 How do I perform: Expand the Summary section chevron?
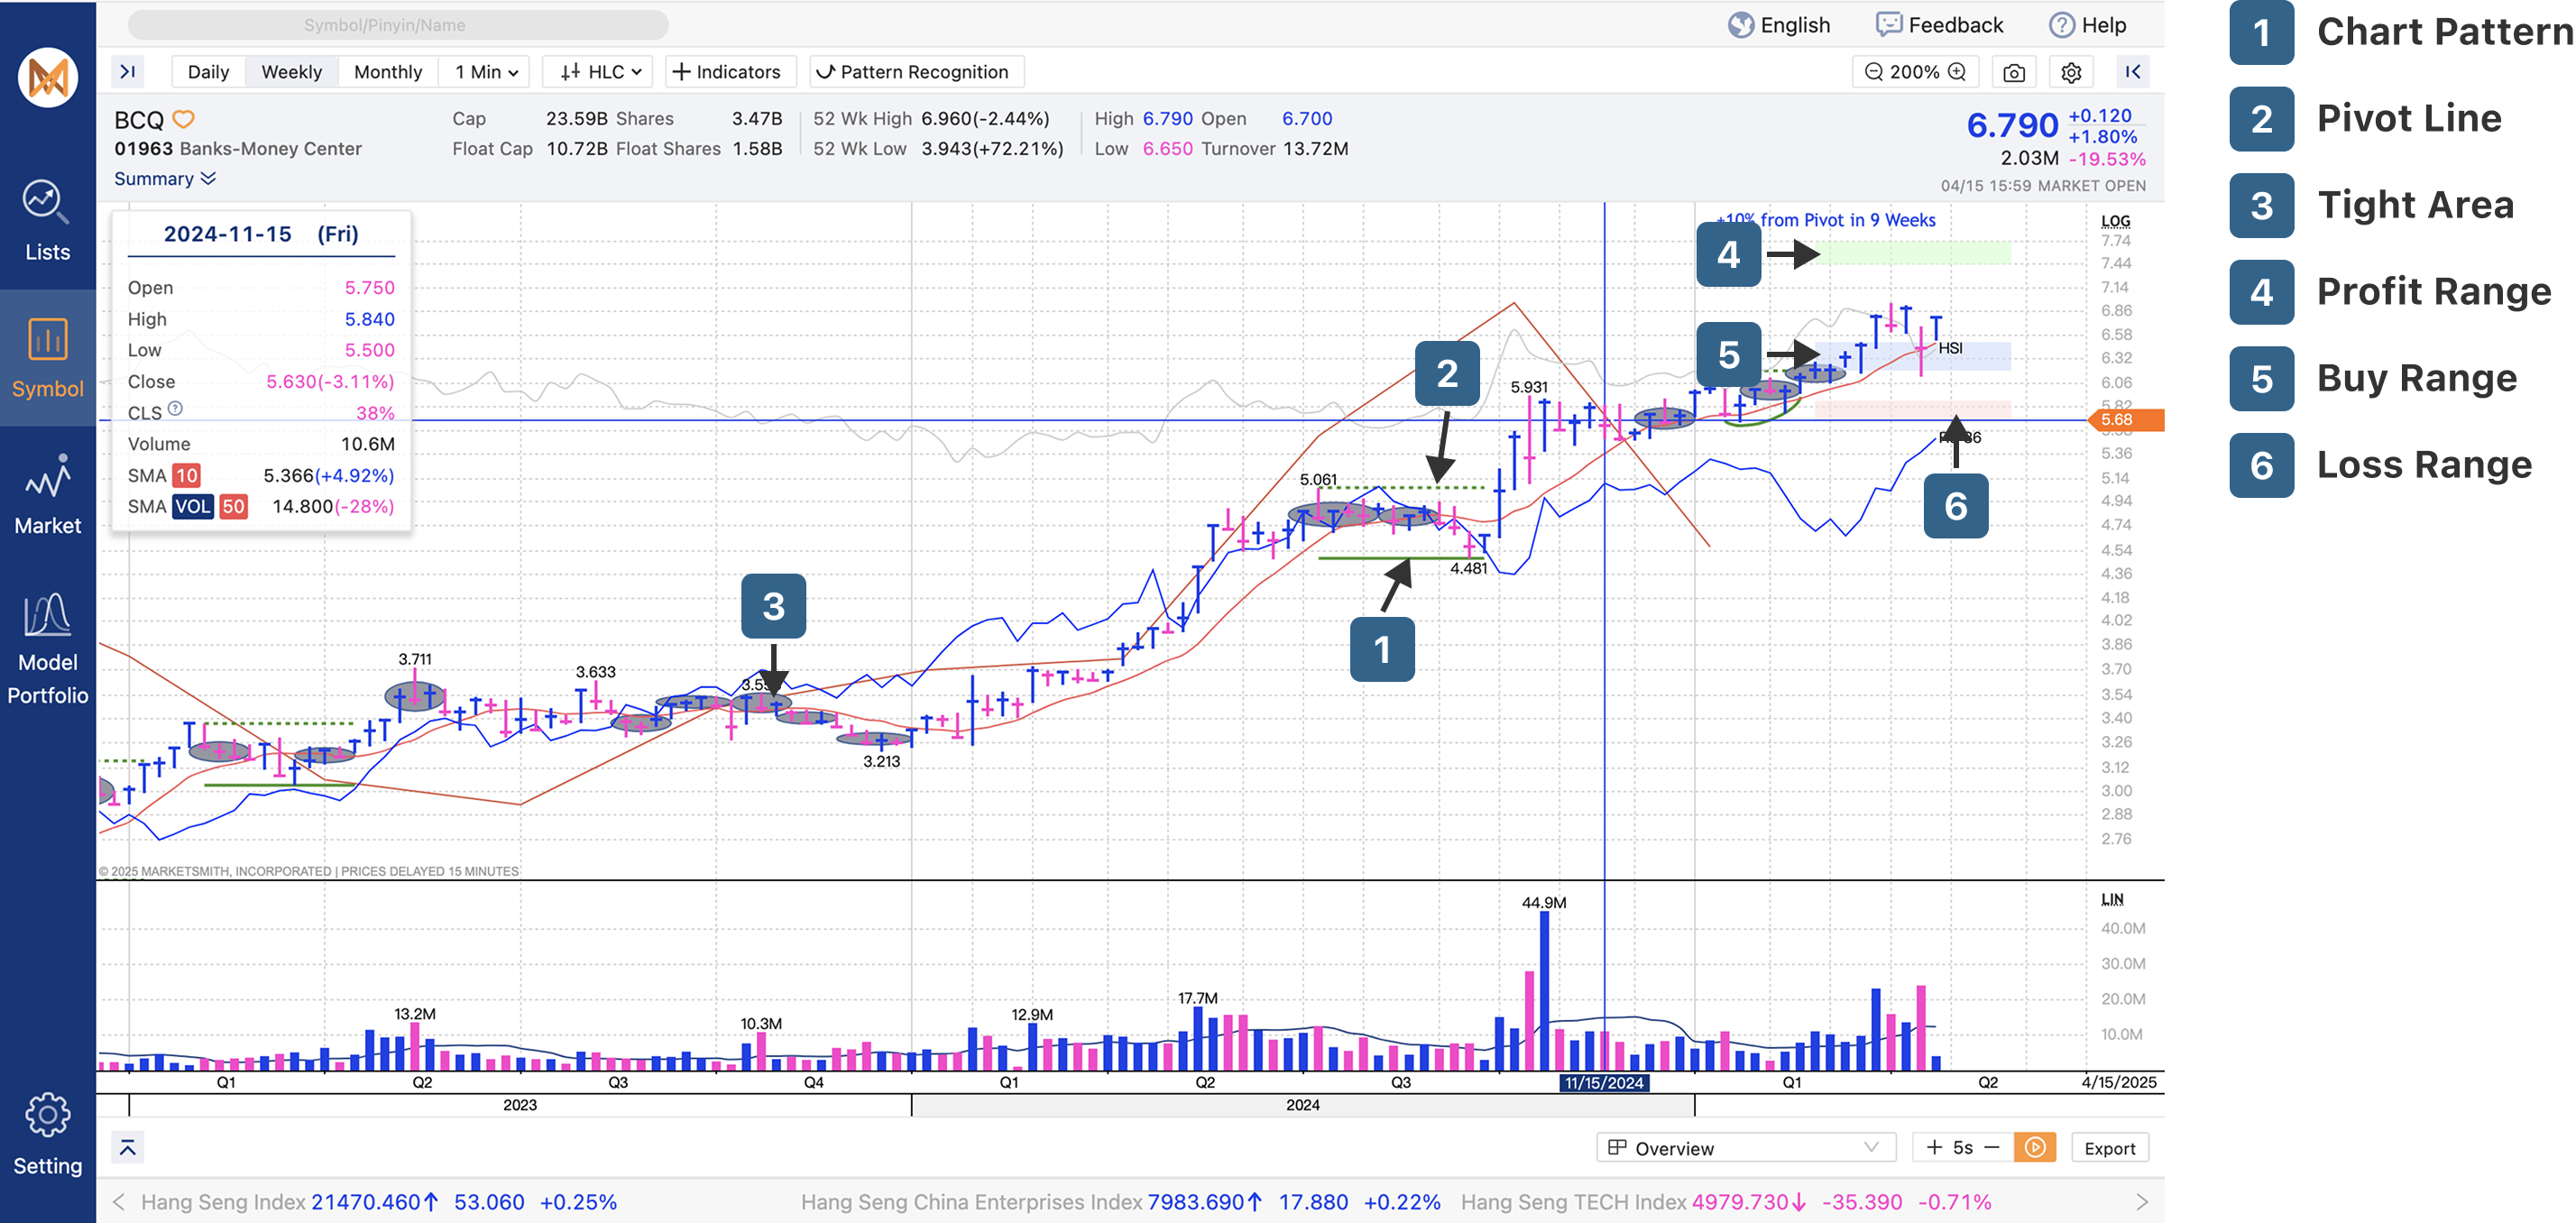click(208, 179)
